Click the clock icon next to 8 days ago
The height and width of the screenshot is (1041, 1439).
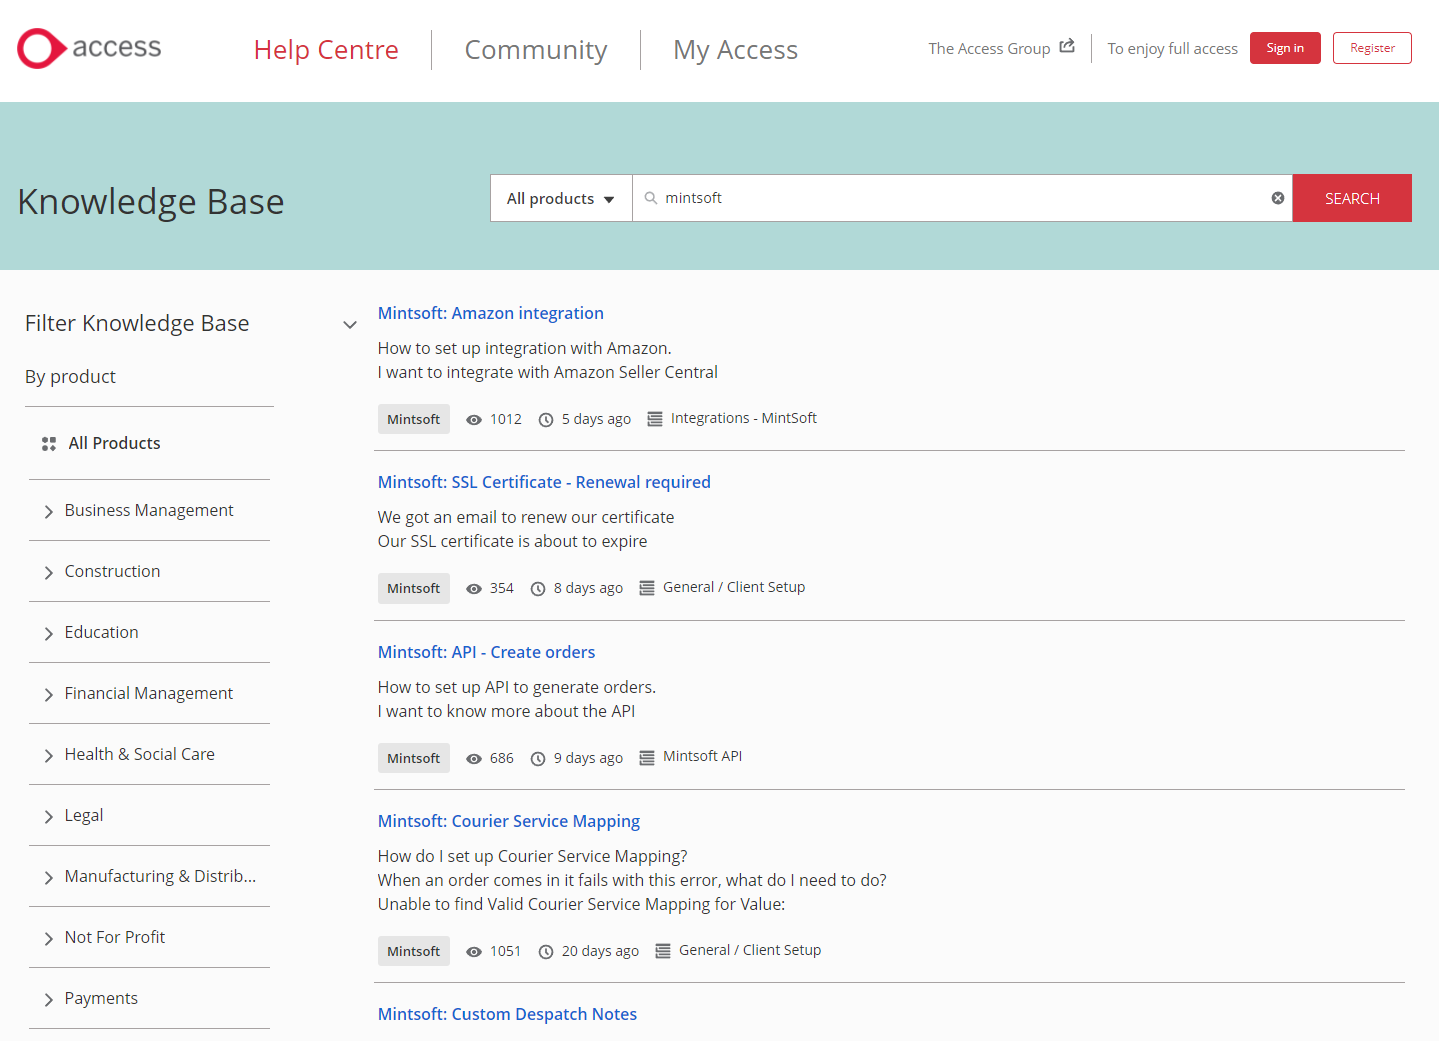[x=538, y=588]
